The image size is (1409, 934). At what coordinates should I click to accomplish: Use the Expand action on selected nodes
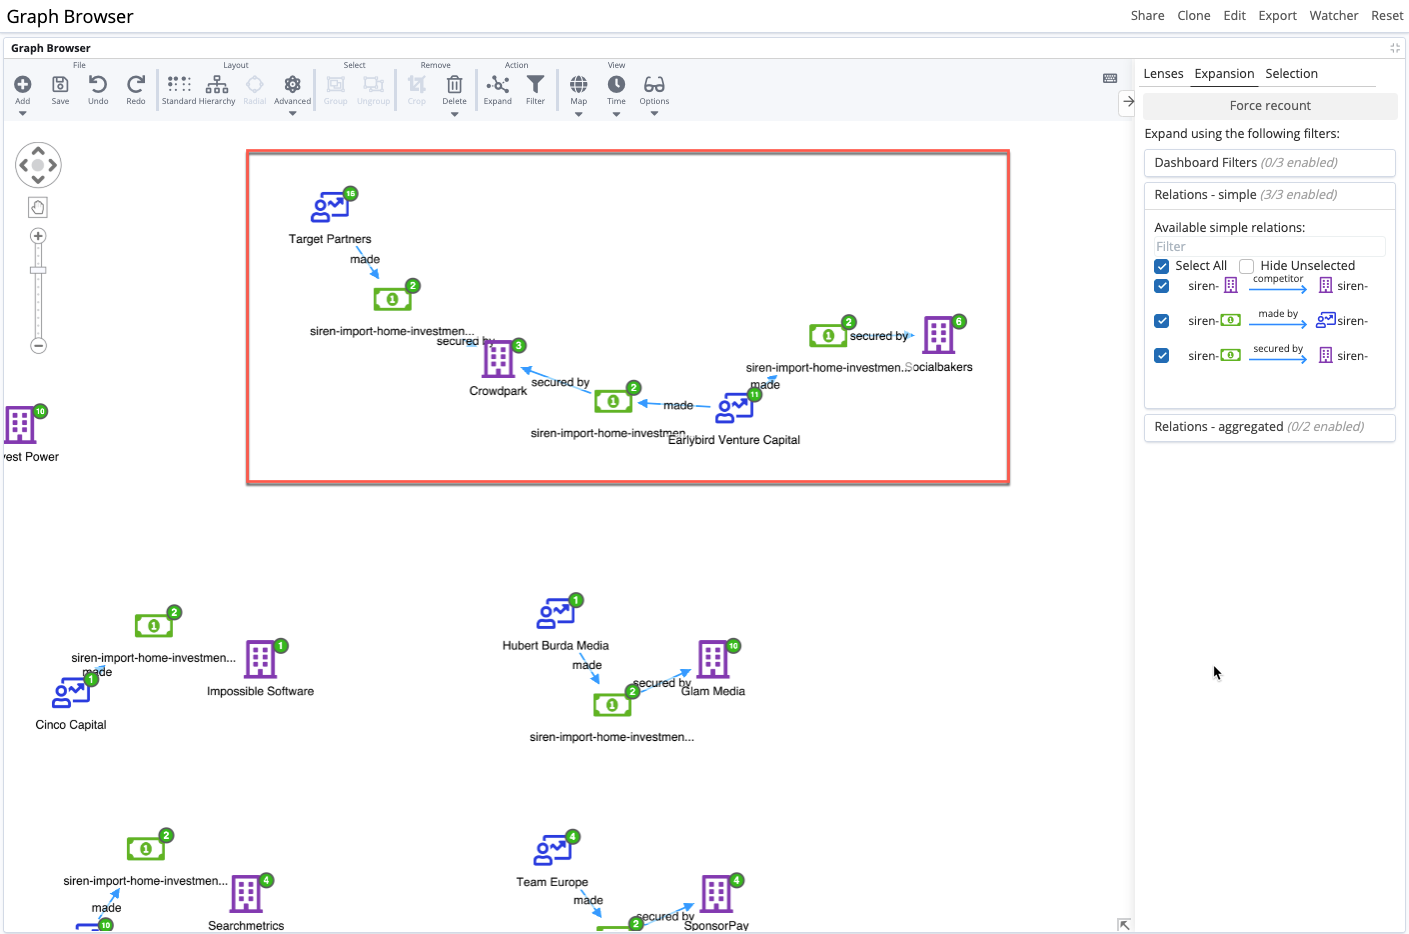(497, 89)
